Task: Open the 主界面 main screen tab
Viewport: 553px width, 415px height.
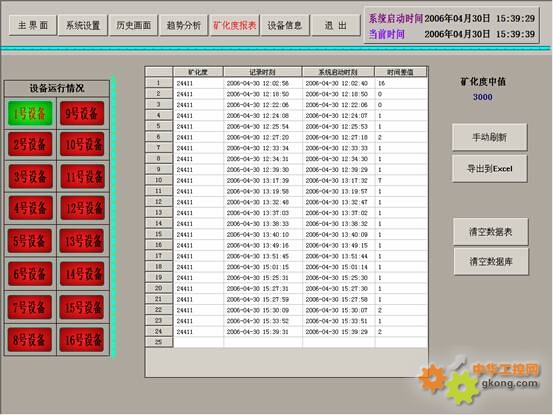Action: [x=33, y=25]
